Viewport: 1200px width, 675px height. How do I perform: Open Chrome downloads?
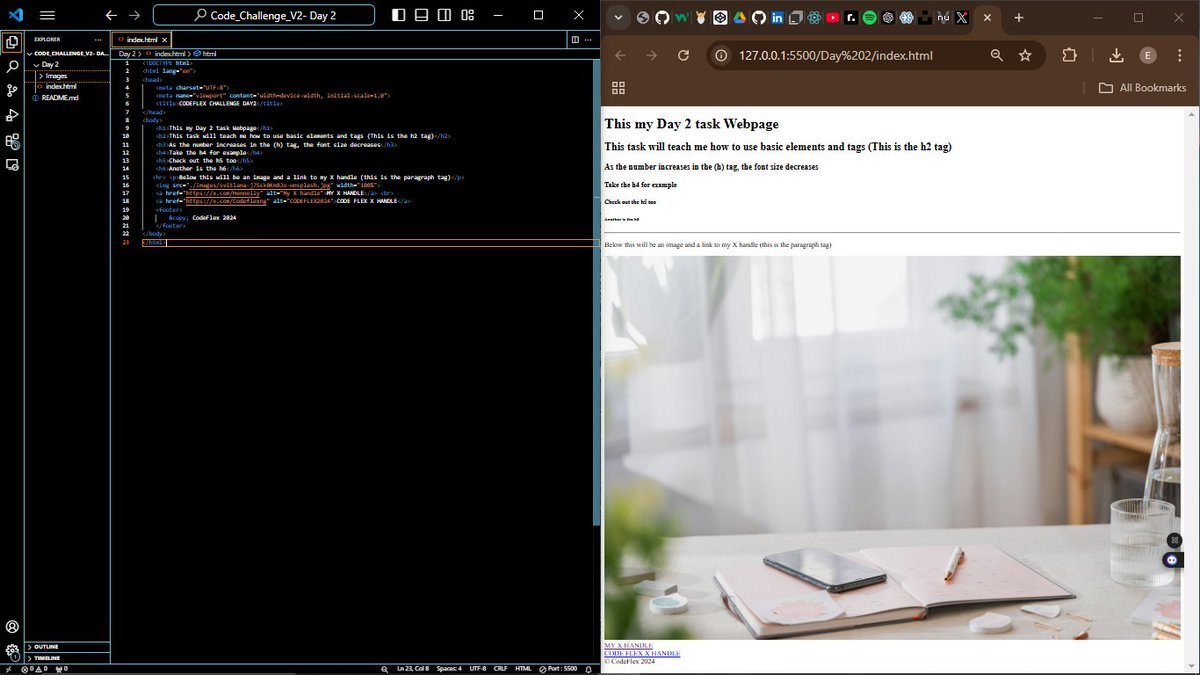1117,55
